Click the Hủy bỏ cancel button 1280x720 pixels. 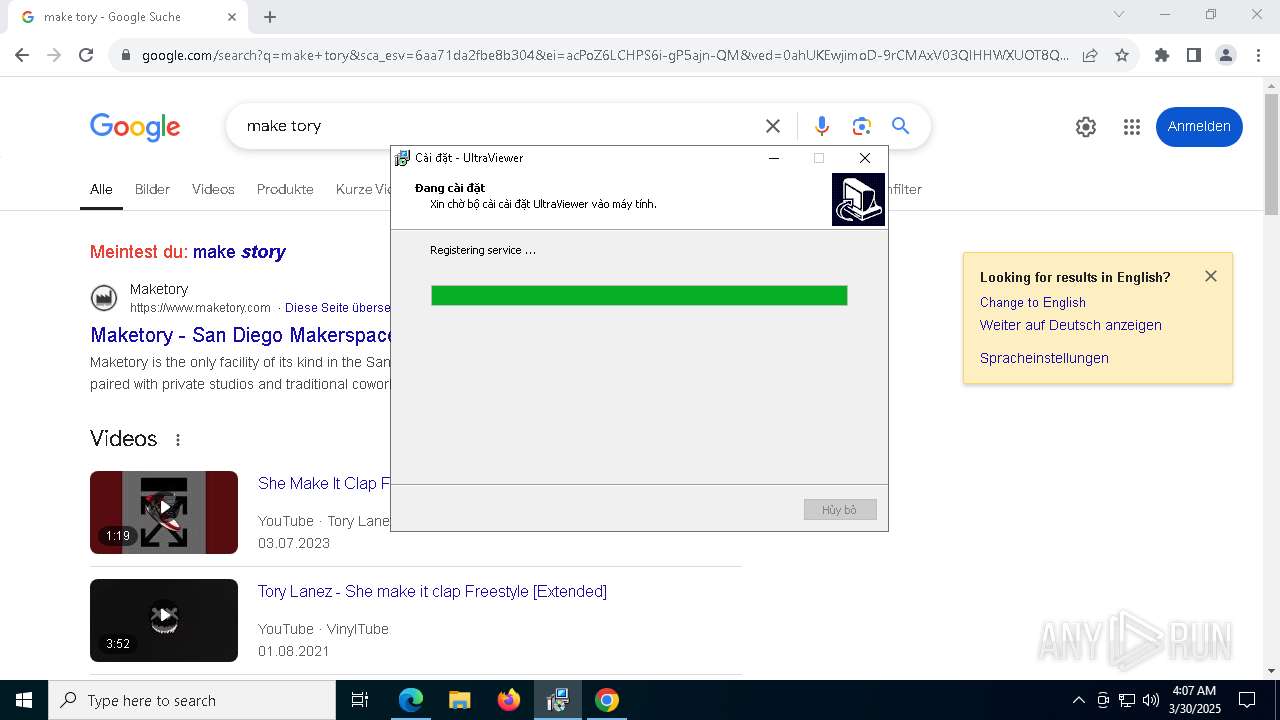(840, 510)
